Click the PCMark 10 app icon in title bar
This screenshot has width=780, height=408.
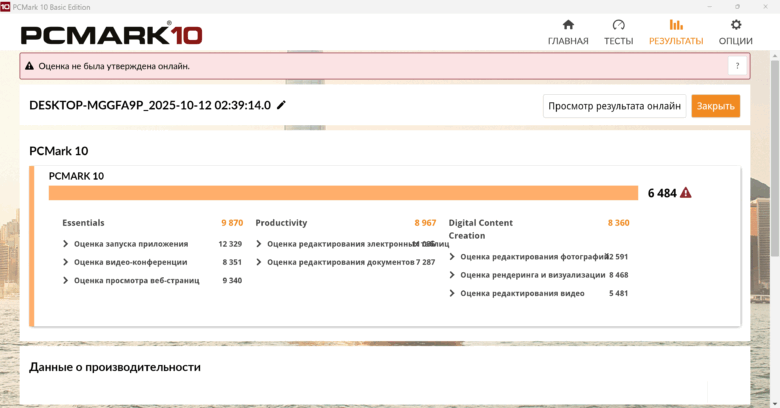(5, 7)
